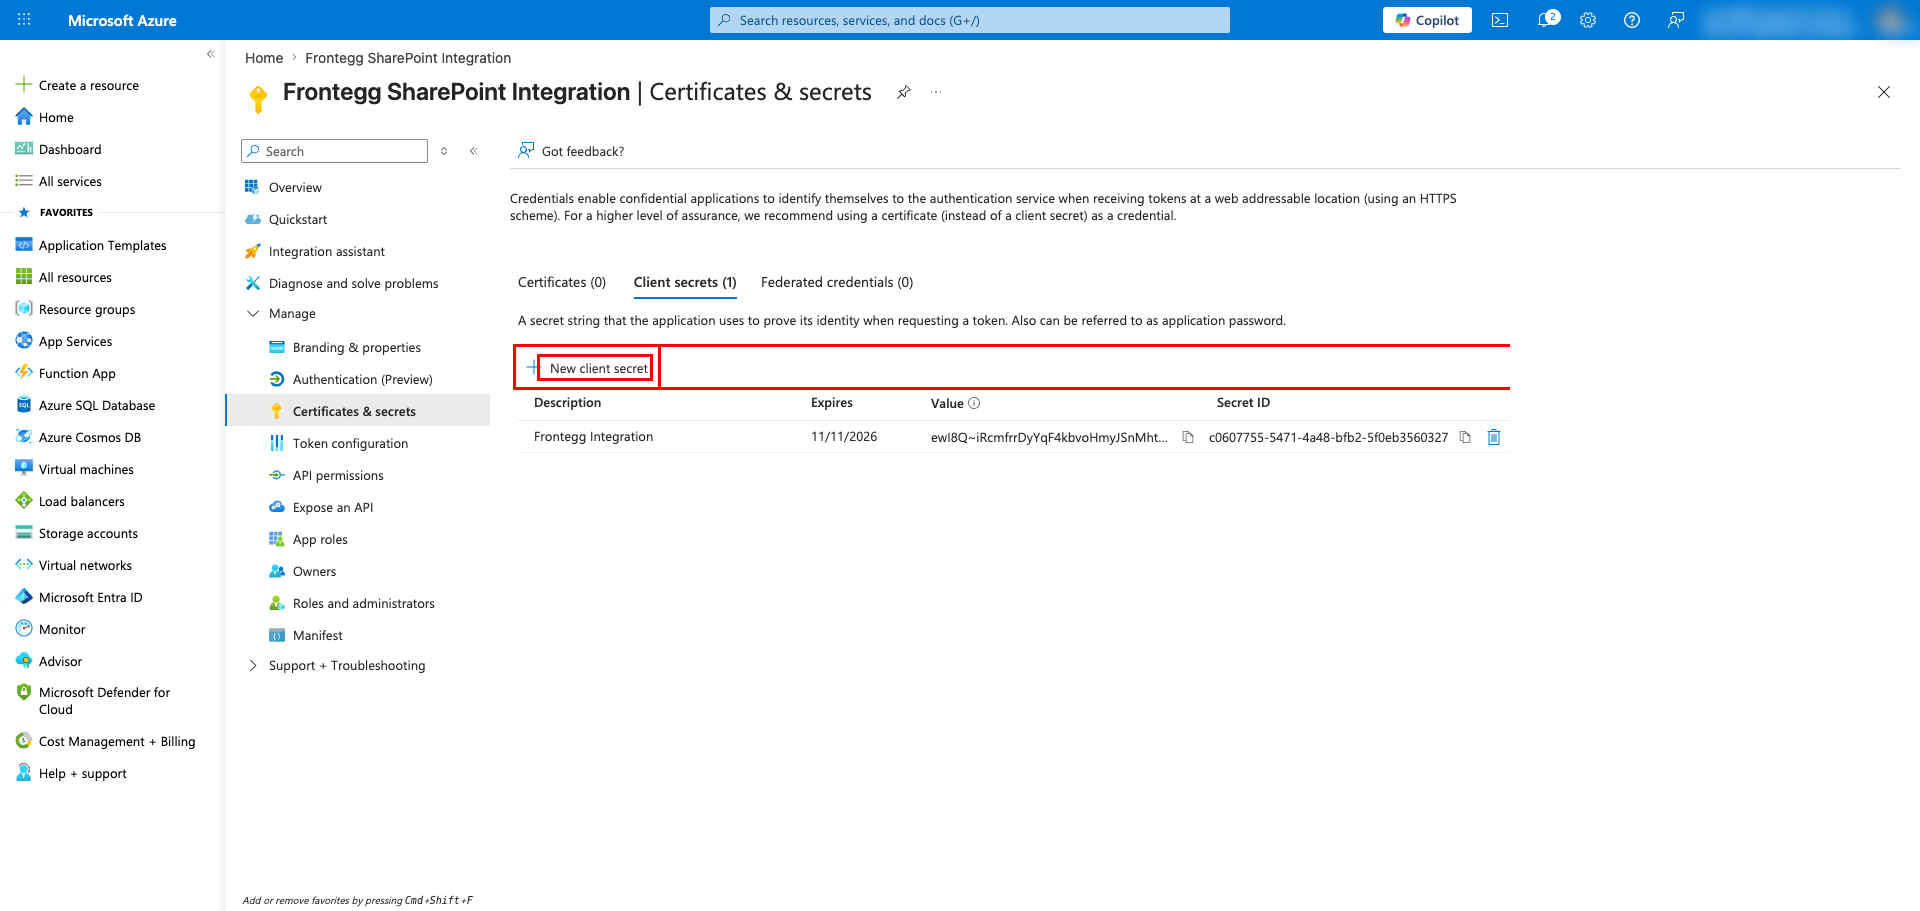Select the Frontegg Integration description cell
Screen dimensions: 1920x911
[593, 437]
